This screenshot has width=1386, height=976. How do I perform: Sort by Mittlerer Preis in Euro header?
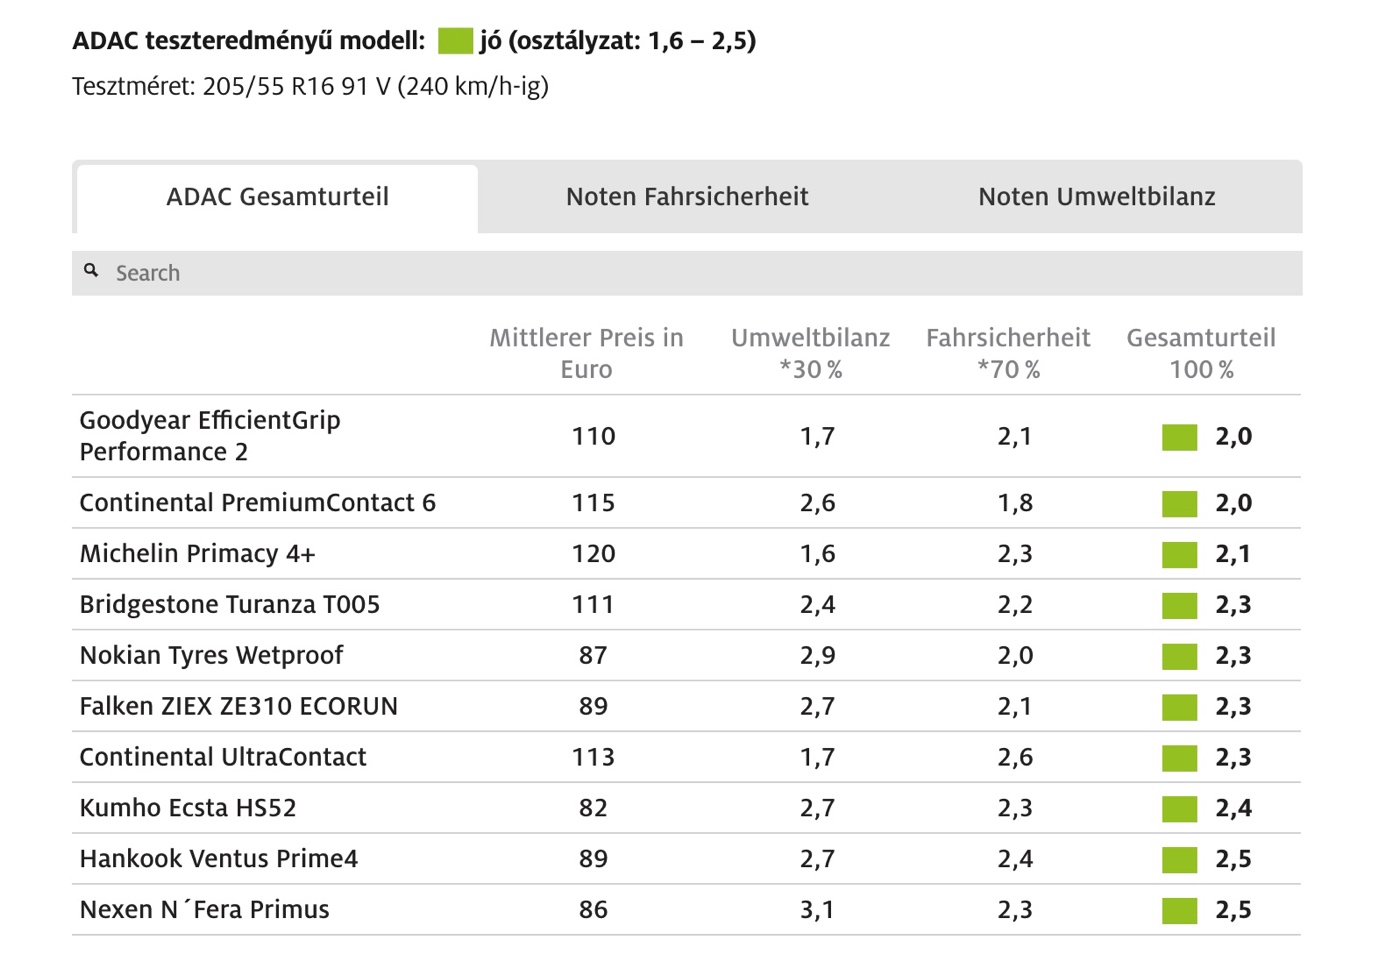586,353
